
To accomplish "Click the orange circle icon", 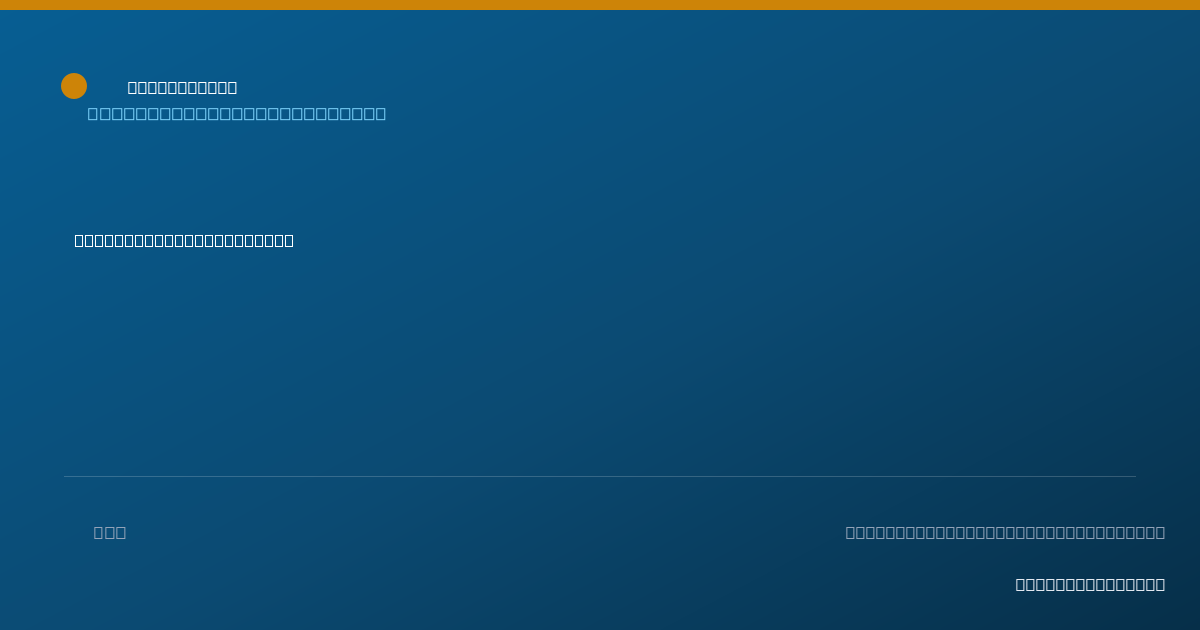I will pyautogui.click(x=74, y=86).
